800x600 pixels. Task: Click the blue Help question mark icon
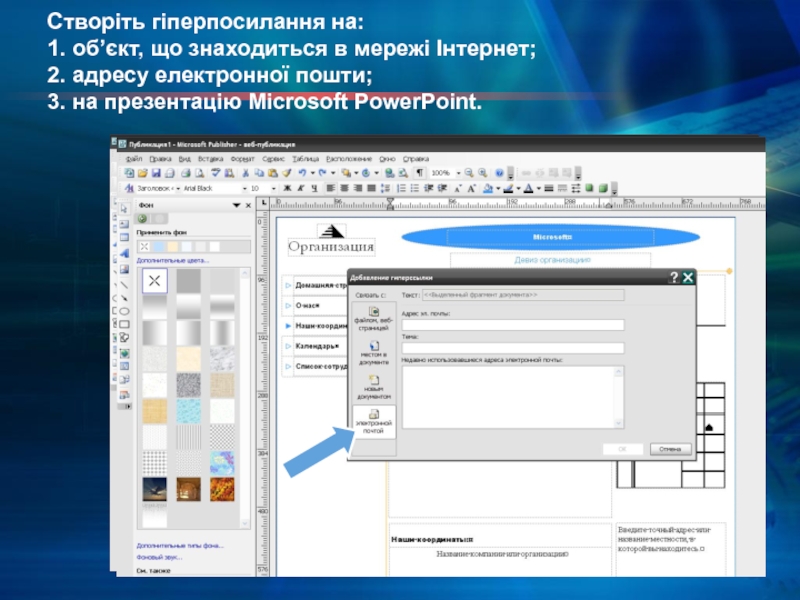[x=499, y=173]
